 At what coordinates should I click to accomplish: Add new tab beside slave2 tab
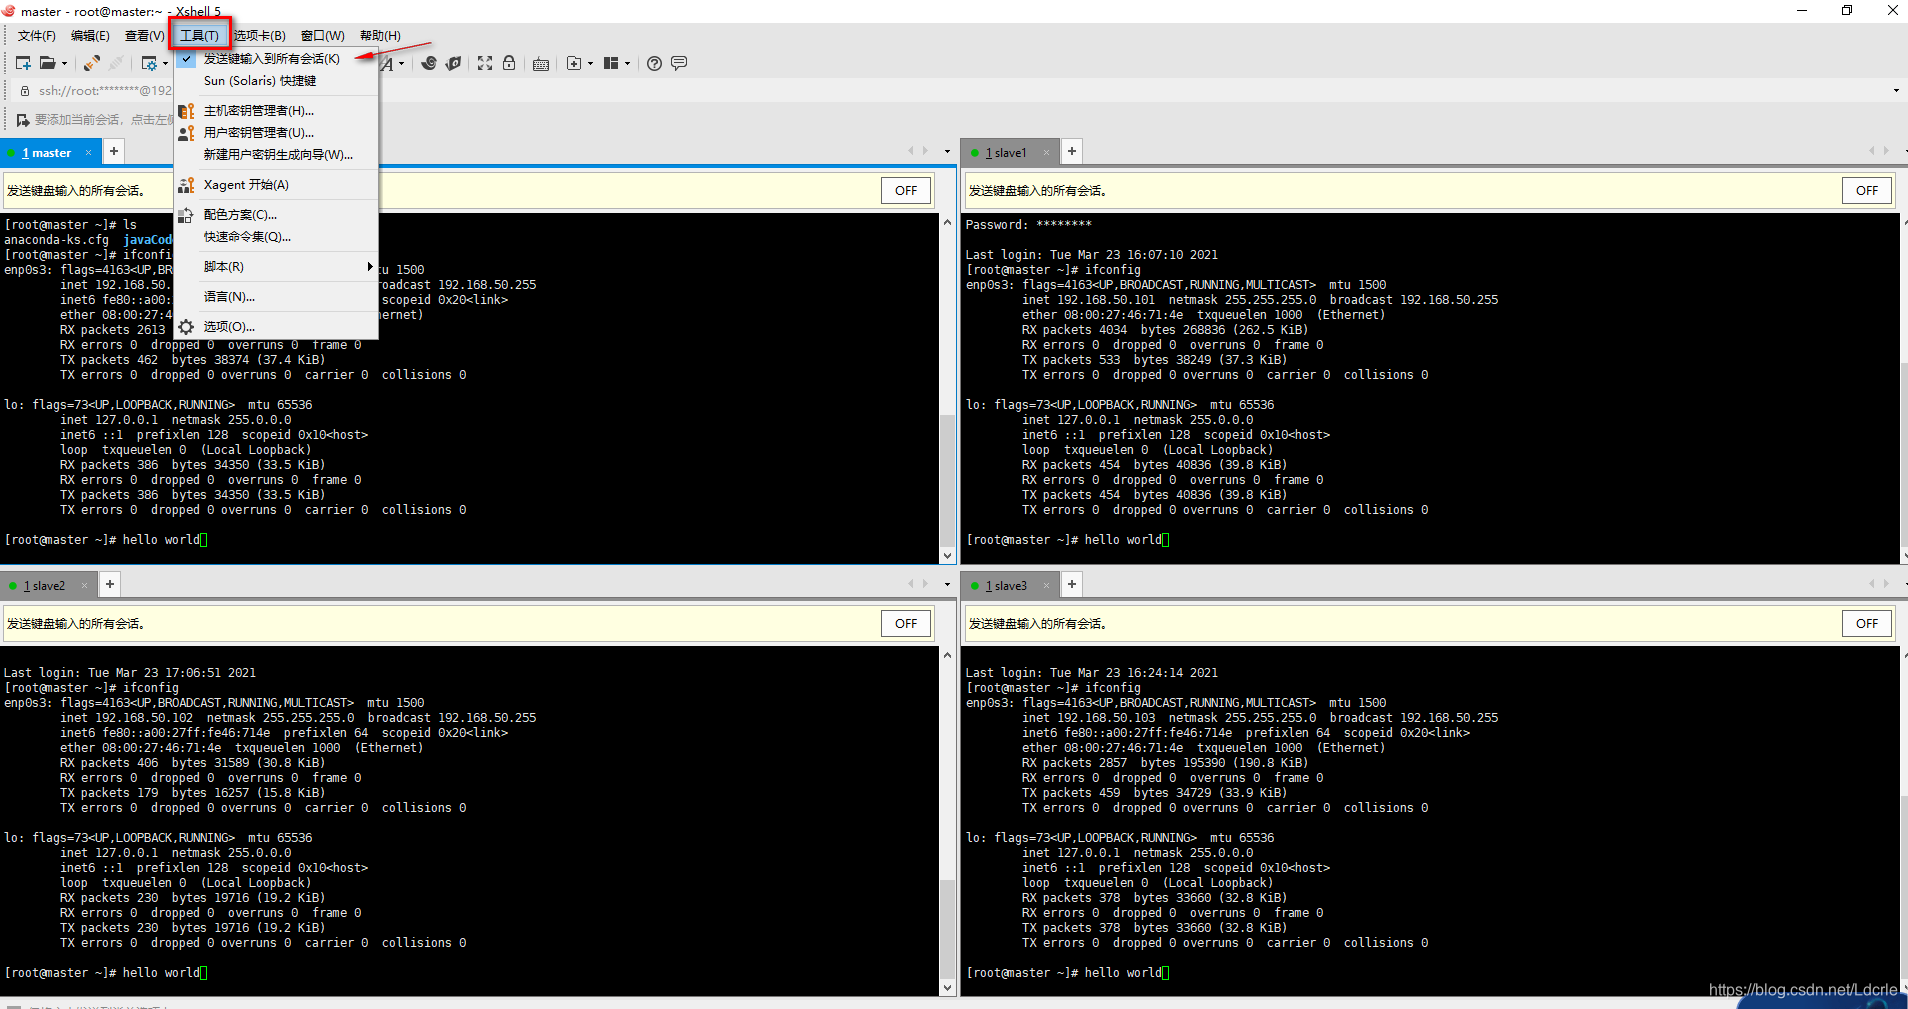[x=110, y=584]
